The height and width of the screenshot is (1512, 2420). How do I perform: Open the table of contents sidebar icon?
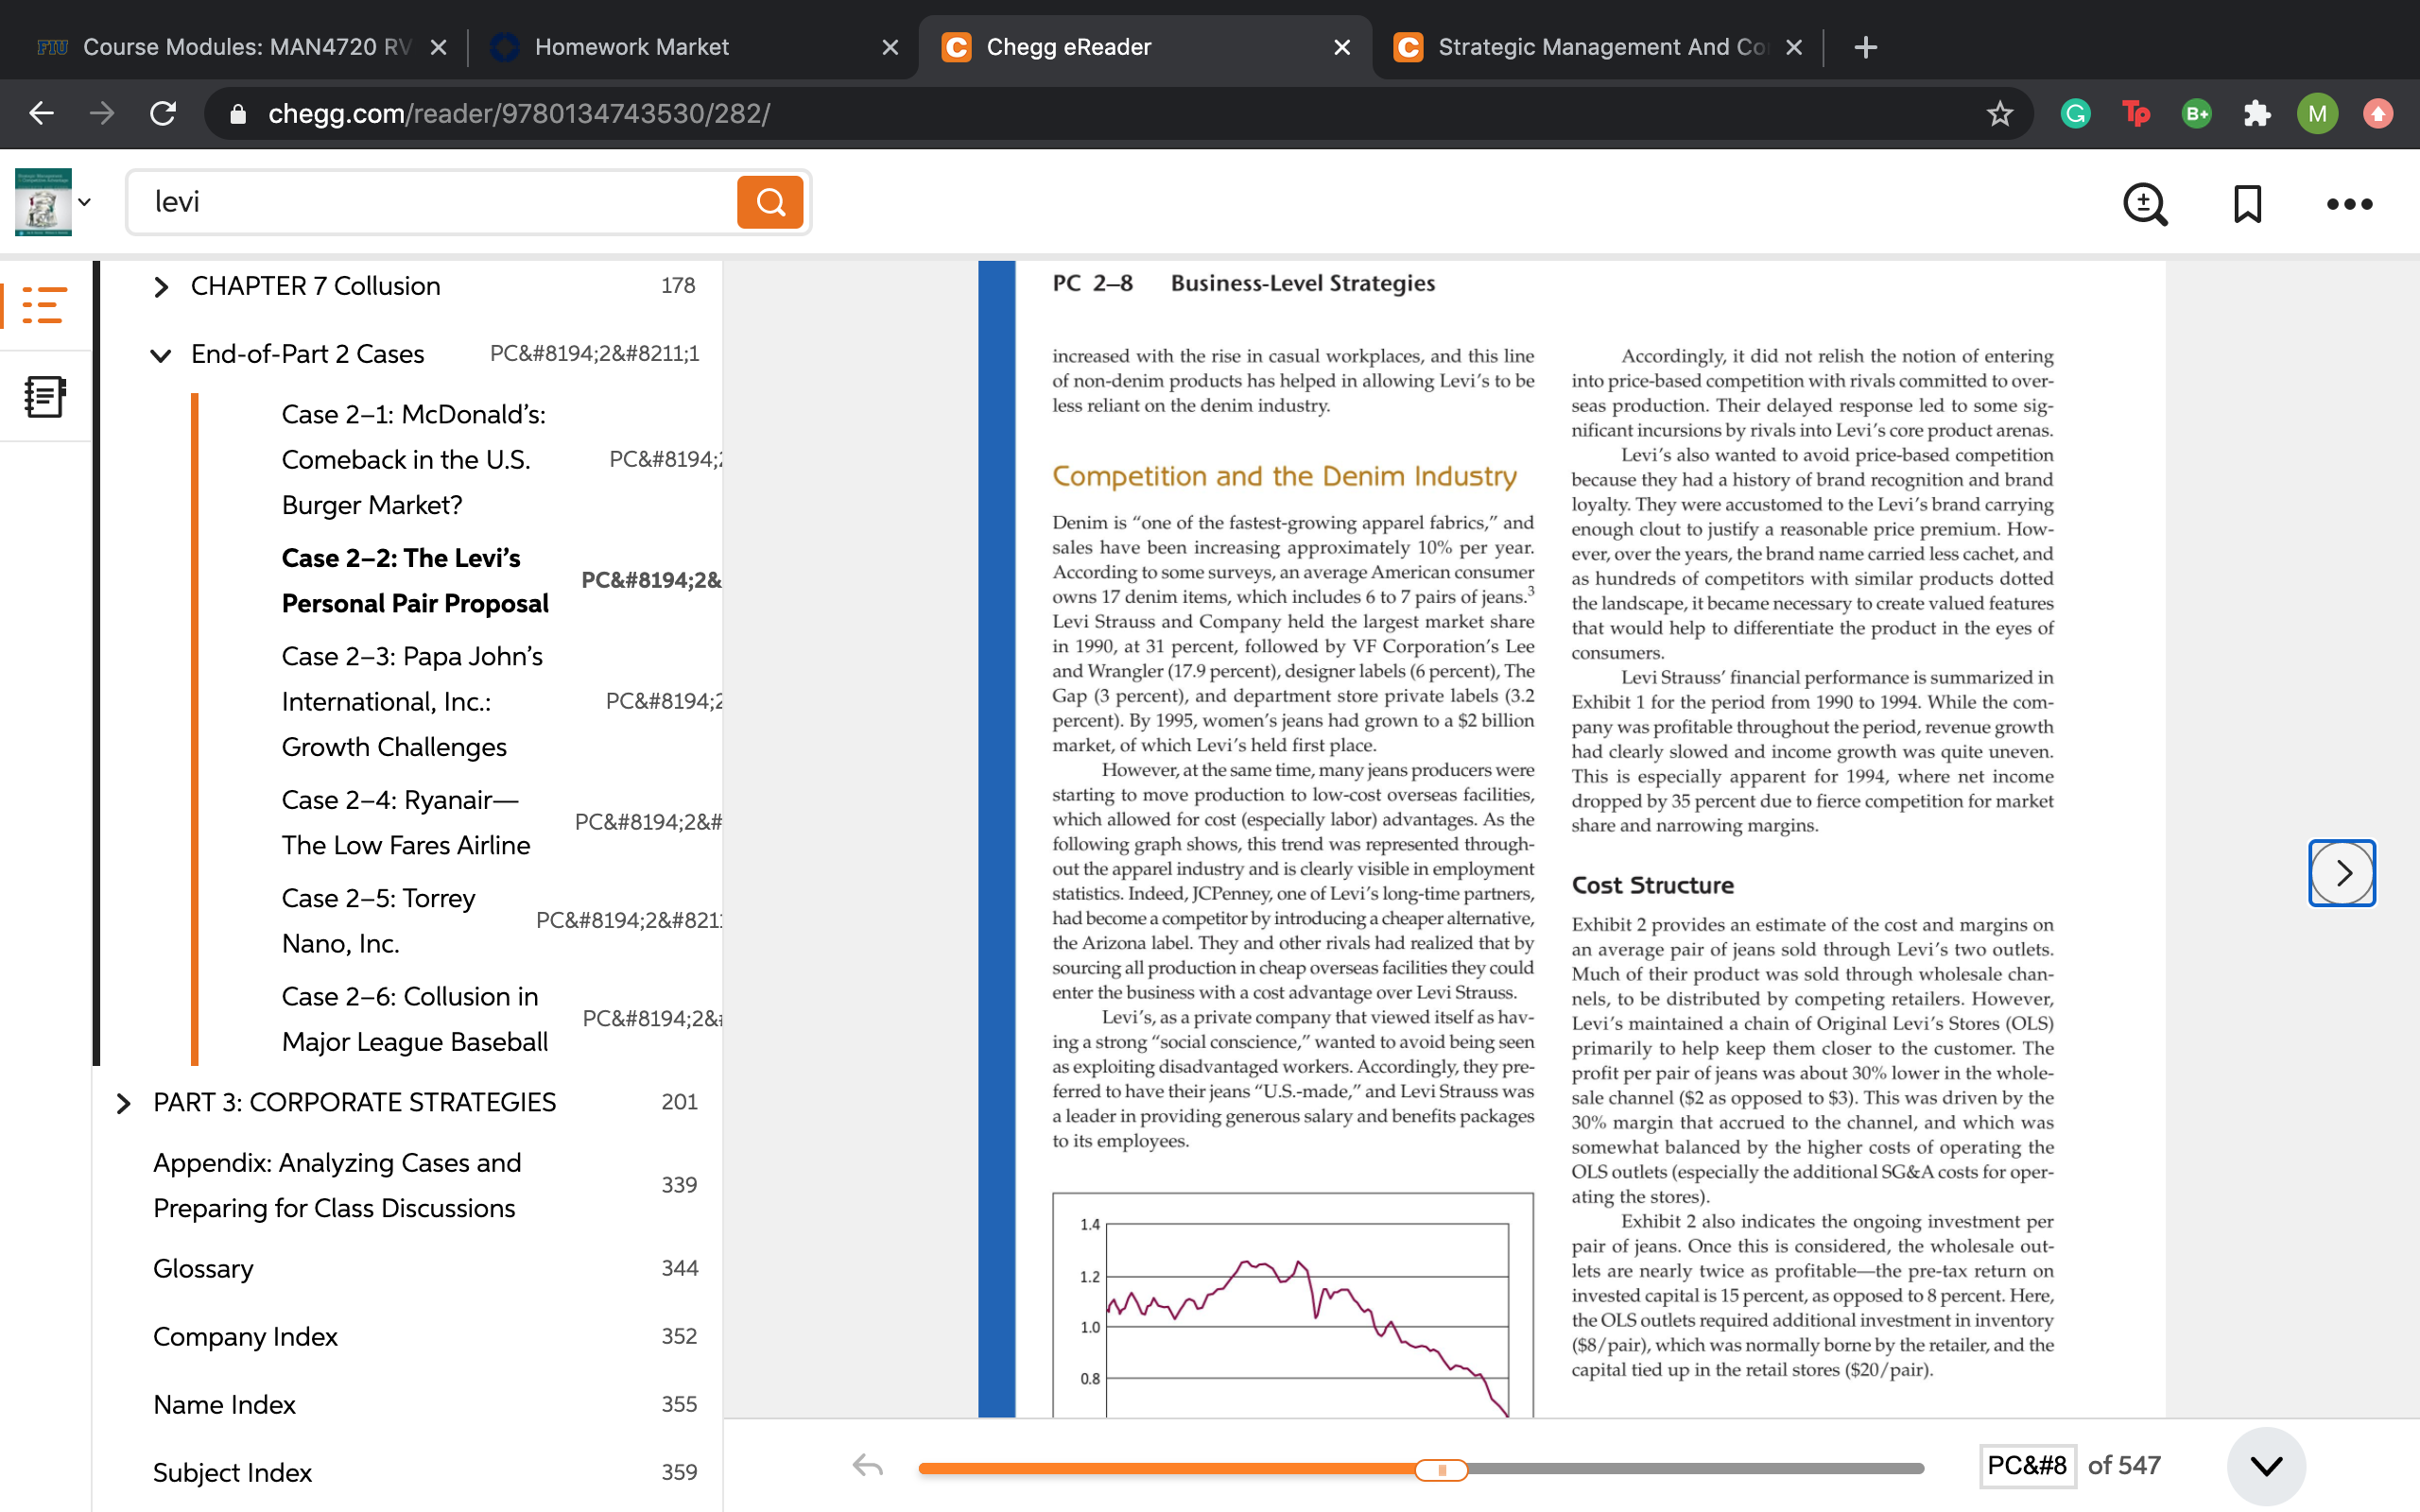tap(44, 305)
